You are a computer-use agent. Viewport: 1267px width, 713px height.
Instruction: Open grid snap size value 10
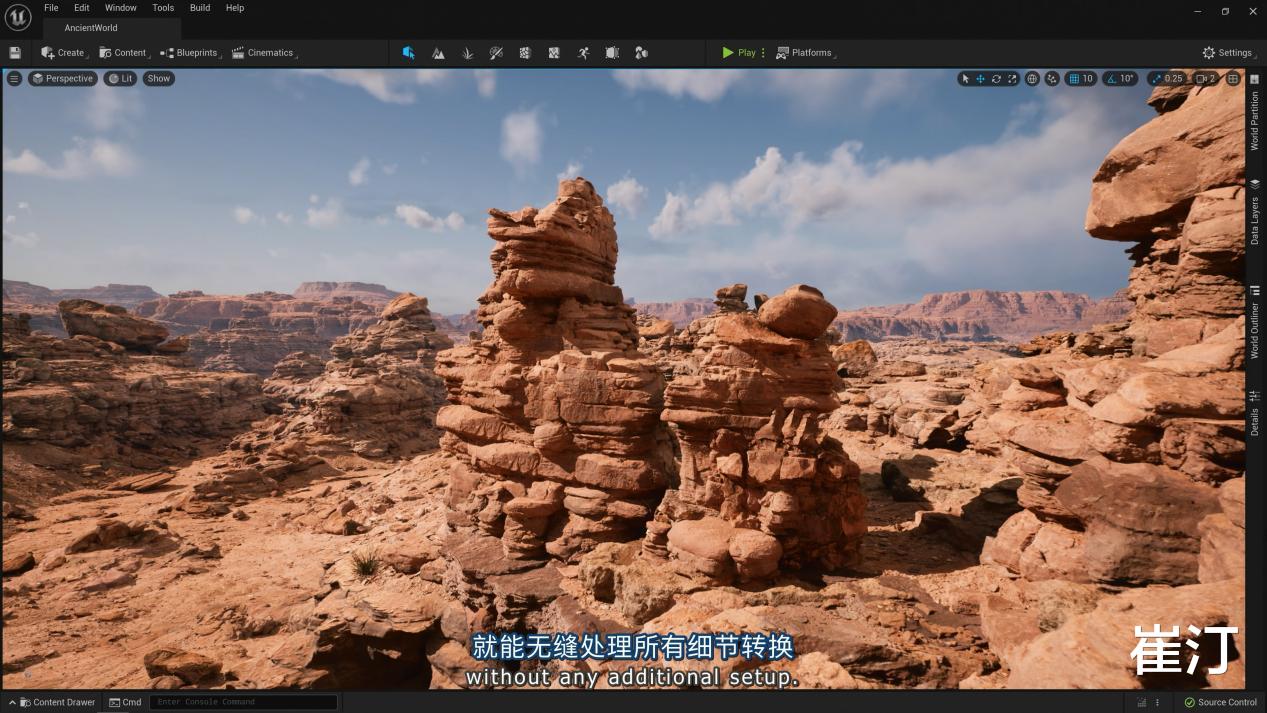1088,79
